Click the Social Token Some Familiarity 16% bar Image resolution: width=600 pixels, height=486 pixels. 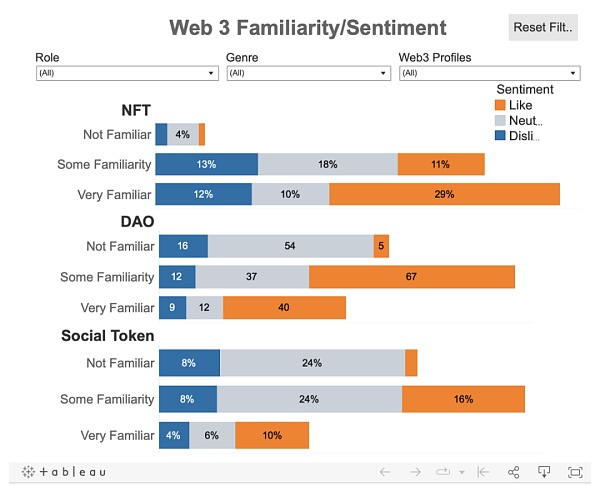463,399
